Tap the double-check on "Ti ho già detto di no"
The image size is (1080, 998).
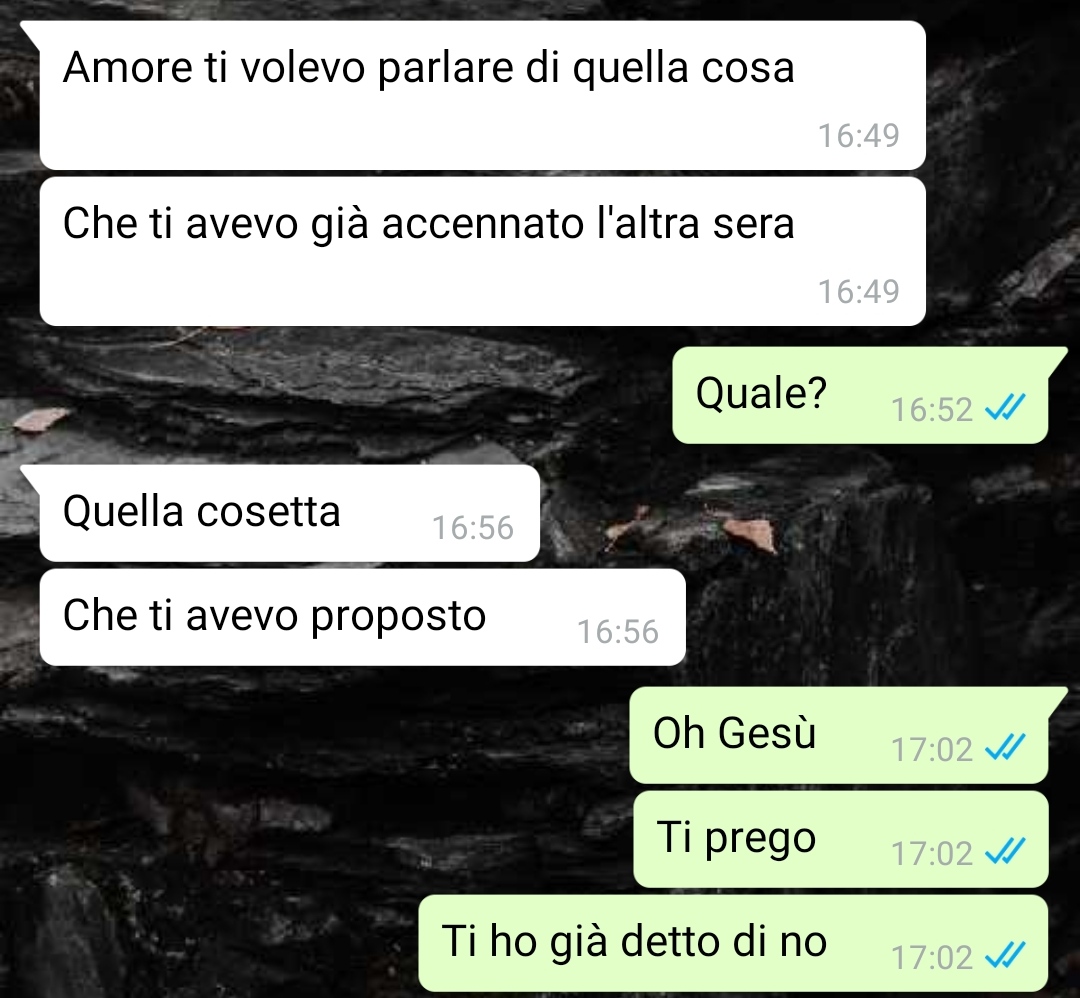coord(1006,957)
